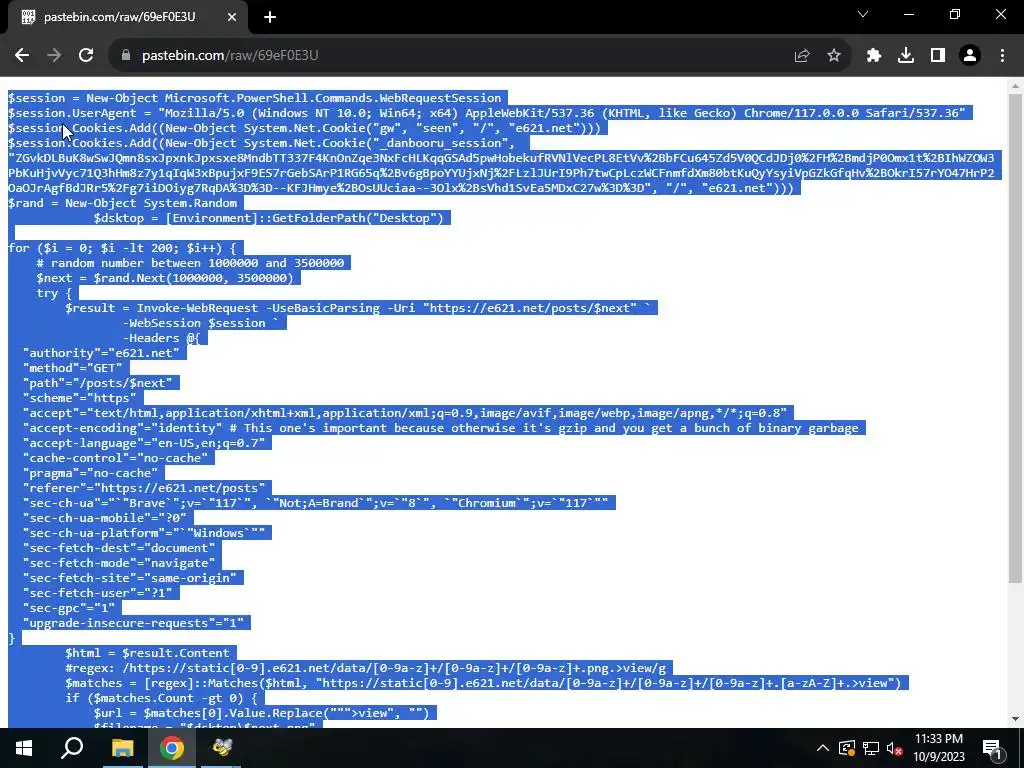Click the forward navigation arrow

pyautogui.click(x=54, y=56)
